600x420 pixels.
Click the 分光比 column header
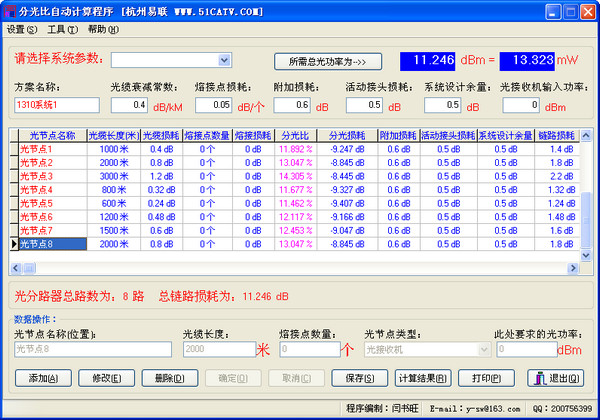295,135
